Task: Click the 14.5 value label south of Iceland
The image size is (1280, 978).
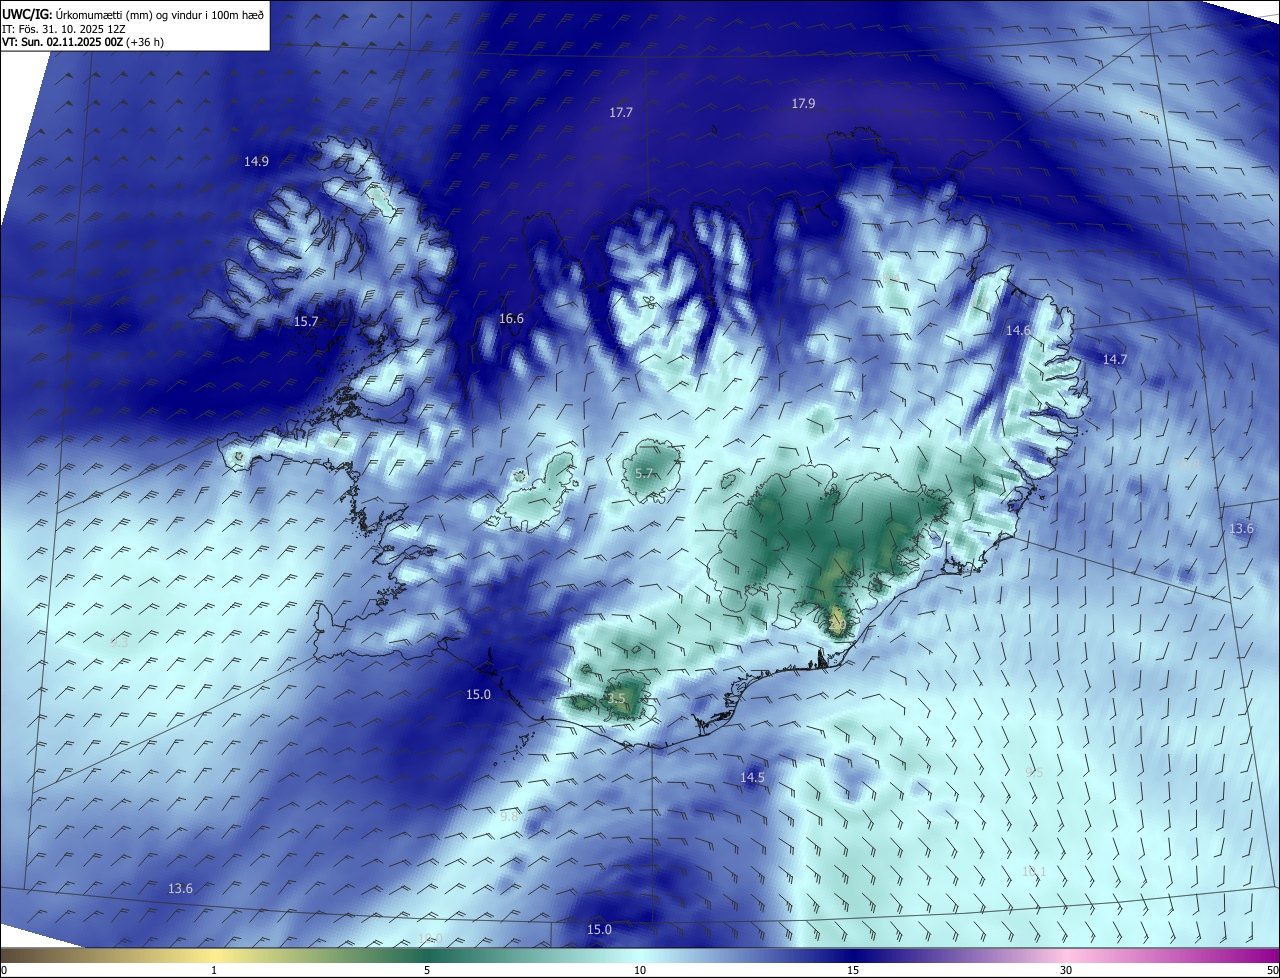Action: tap(752, 778)
